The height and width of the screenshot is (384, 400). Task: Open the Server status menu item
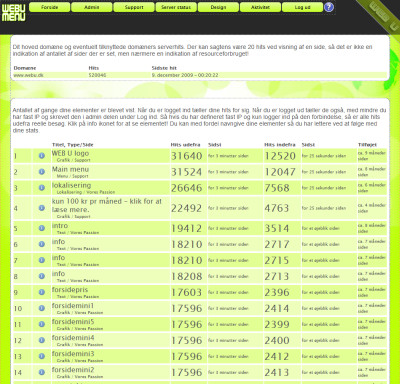click(x=176, y=7)
